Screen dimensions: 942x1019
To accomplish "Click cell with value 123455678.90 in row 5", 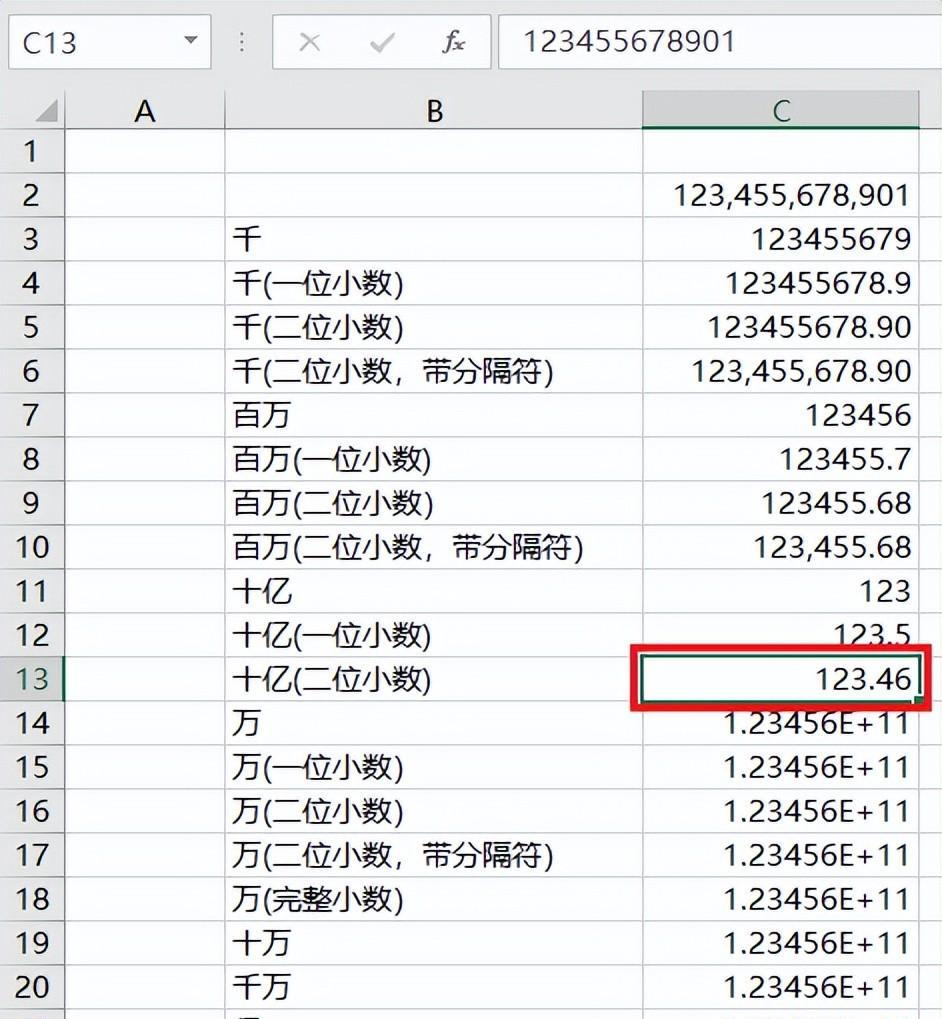I will click(781, 327).
